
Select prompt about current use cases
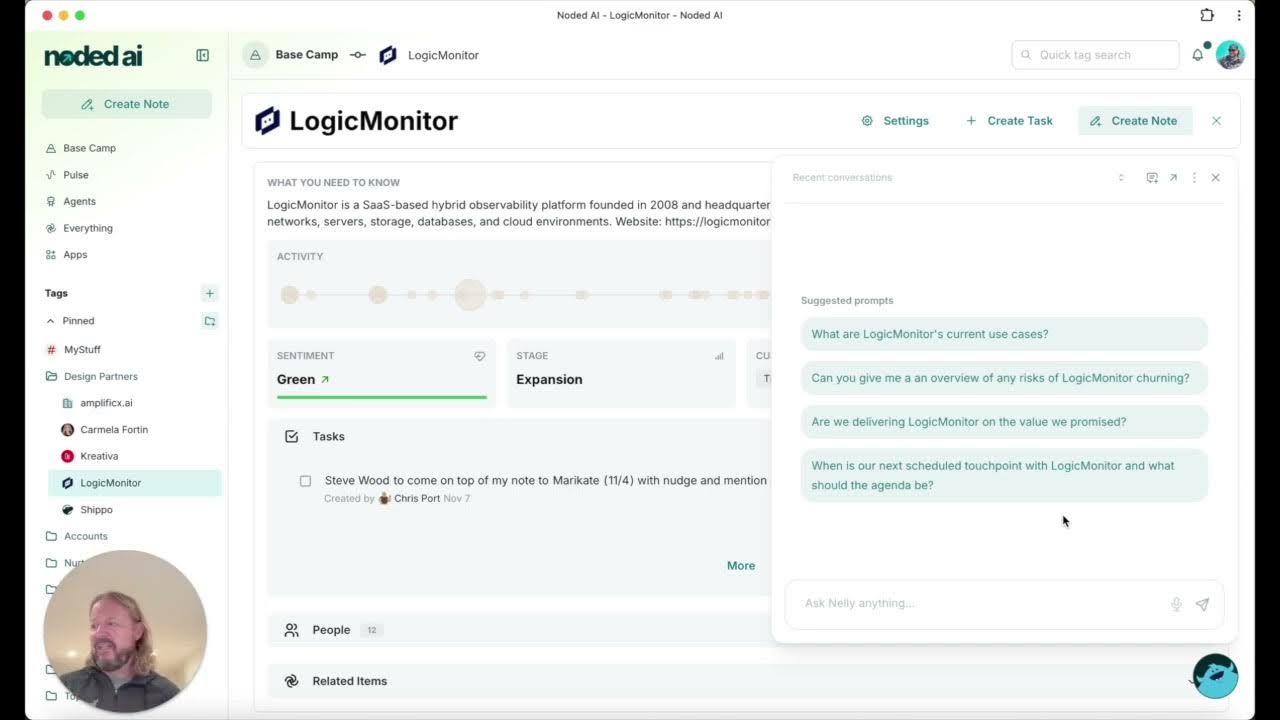tap(1004, 334)
